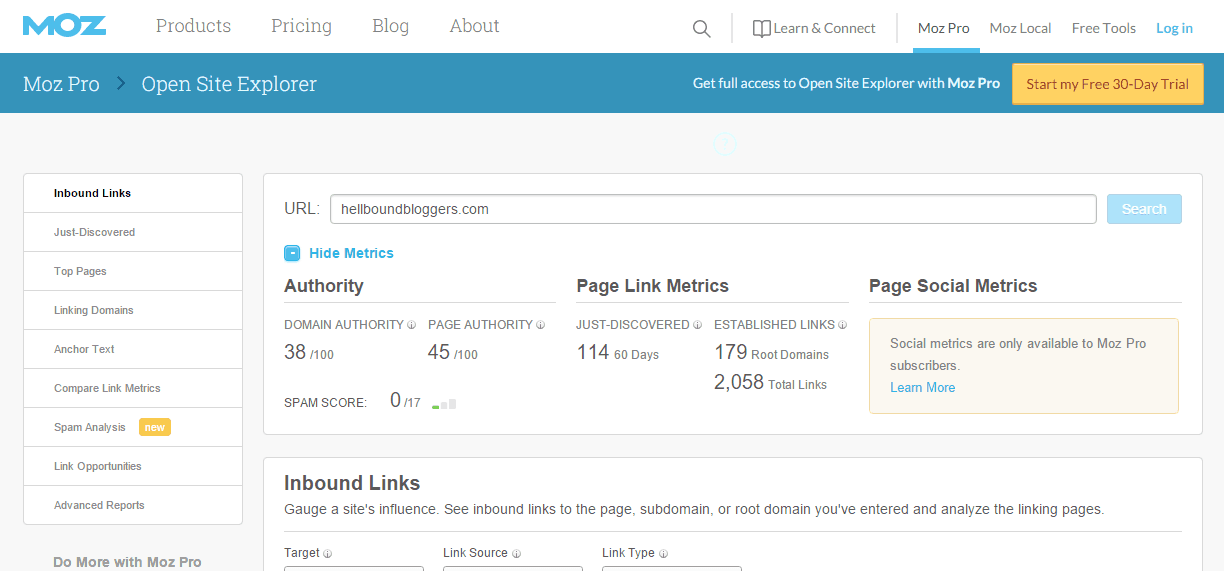Open Just-Discovered in sidebar
Image resolution: width=1224 pixels, height=571 pixels.
[133, 232]
